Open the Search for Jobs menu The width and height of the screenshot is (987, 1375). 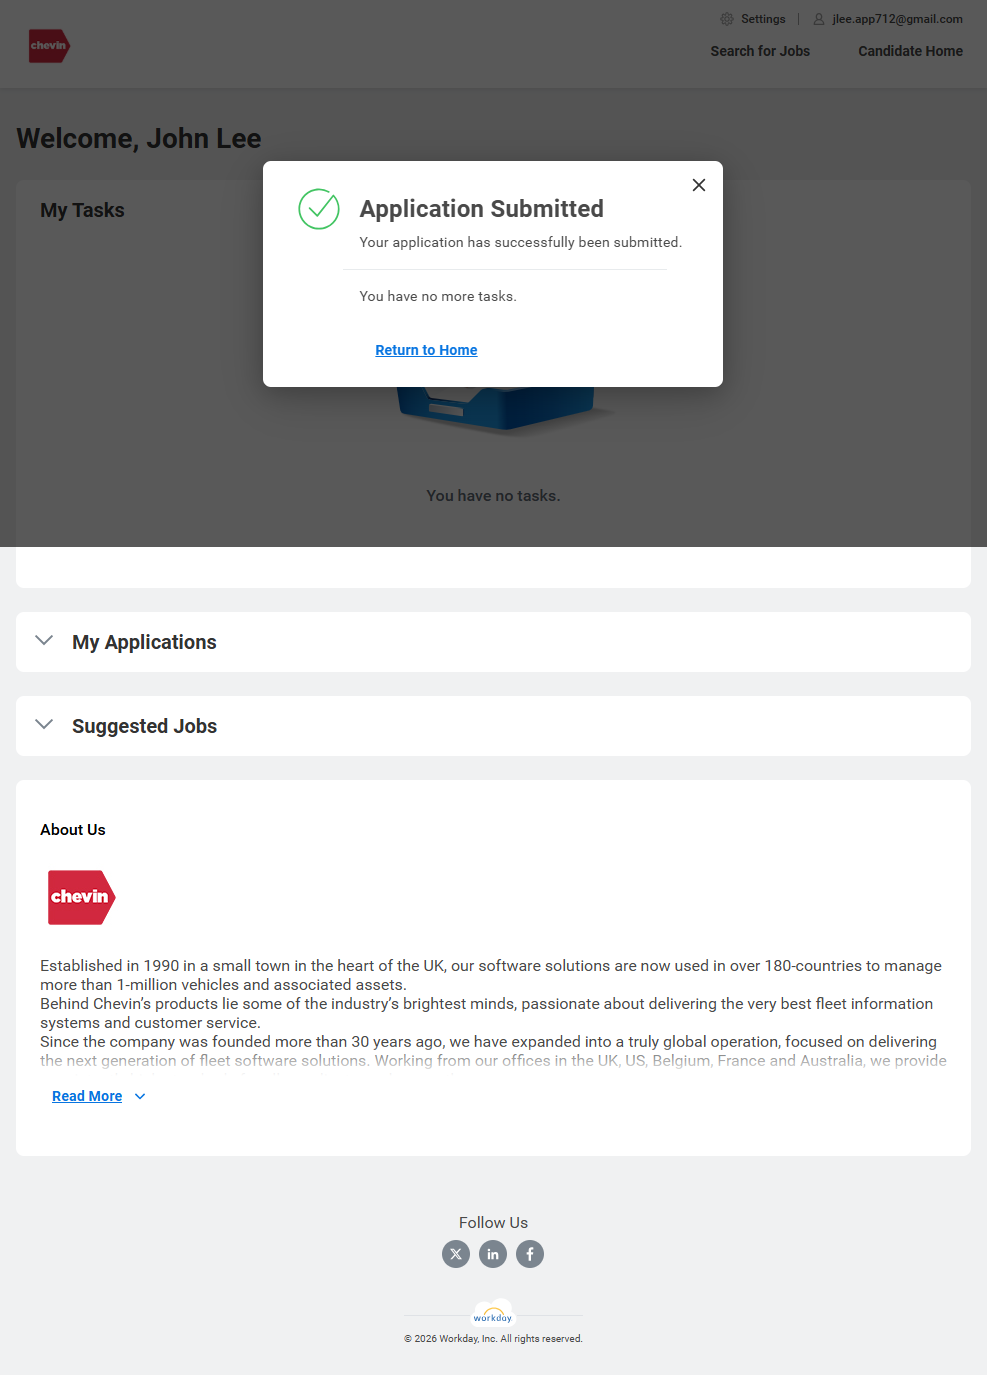(x=760, y=51)
